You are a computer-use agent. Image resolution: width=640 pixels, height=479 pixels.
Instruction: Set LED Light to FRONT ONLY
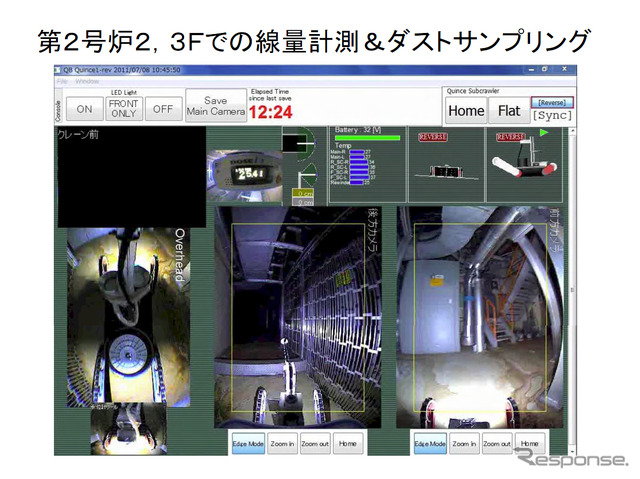tap(124, 109)
